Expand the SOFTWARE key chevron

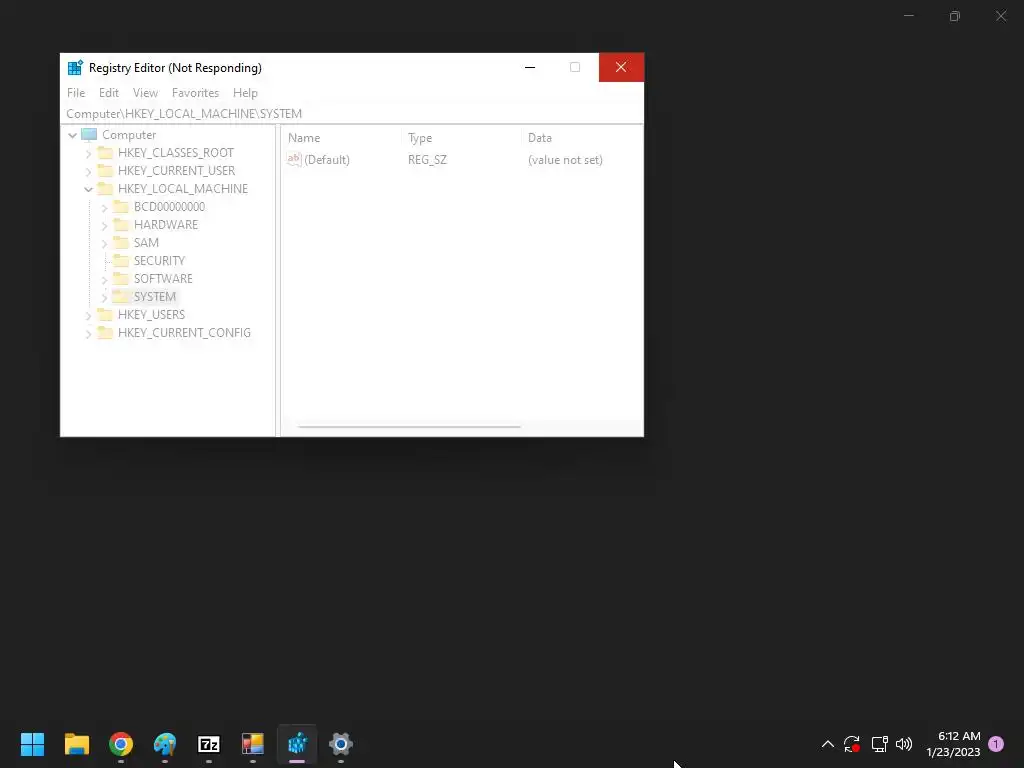point(104,280)
